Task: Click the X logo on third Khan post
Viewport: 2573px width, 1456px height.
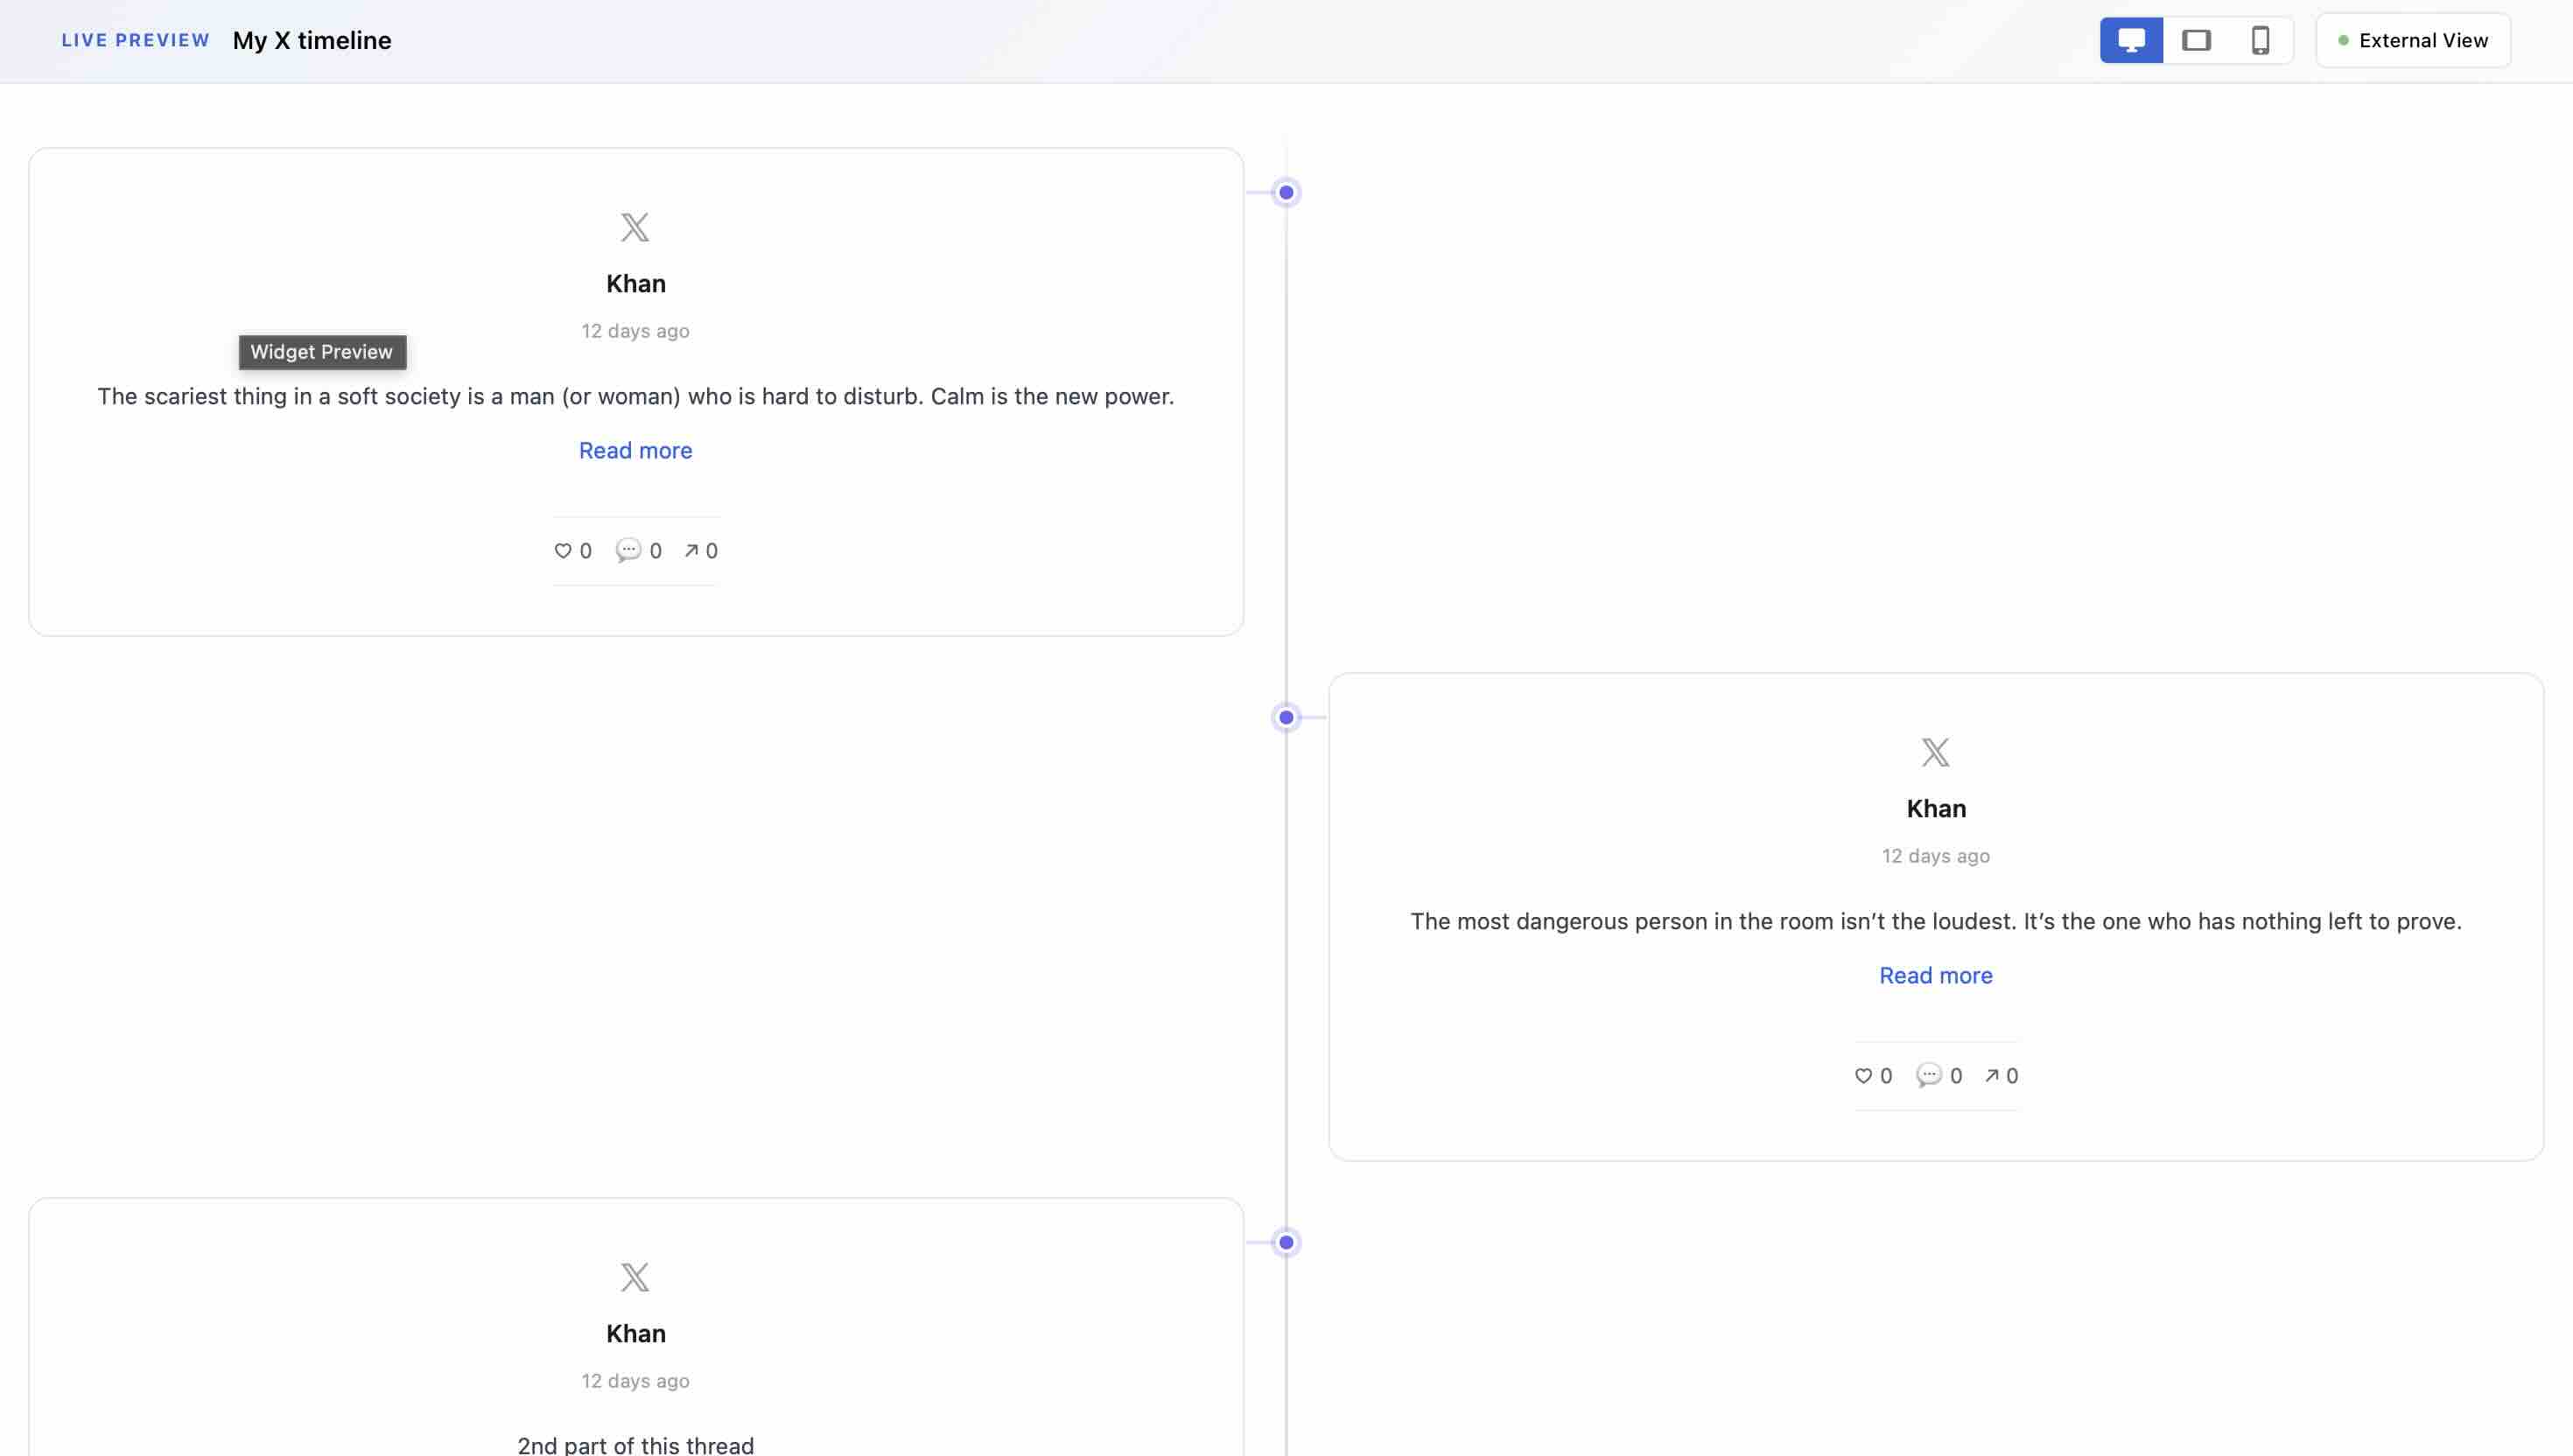Action: 635,1277
